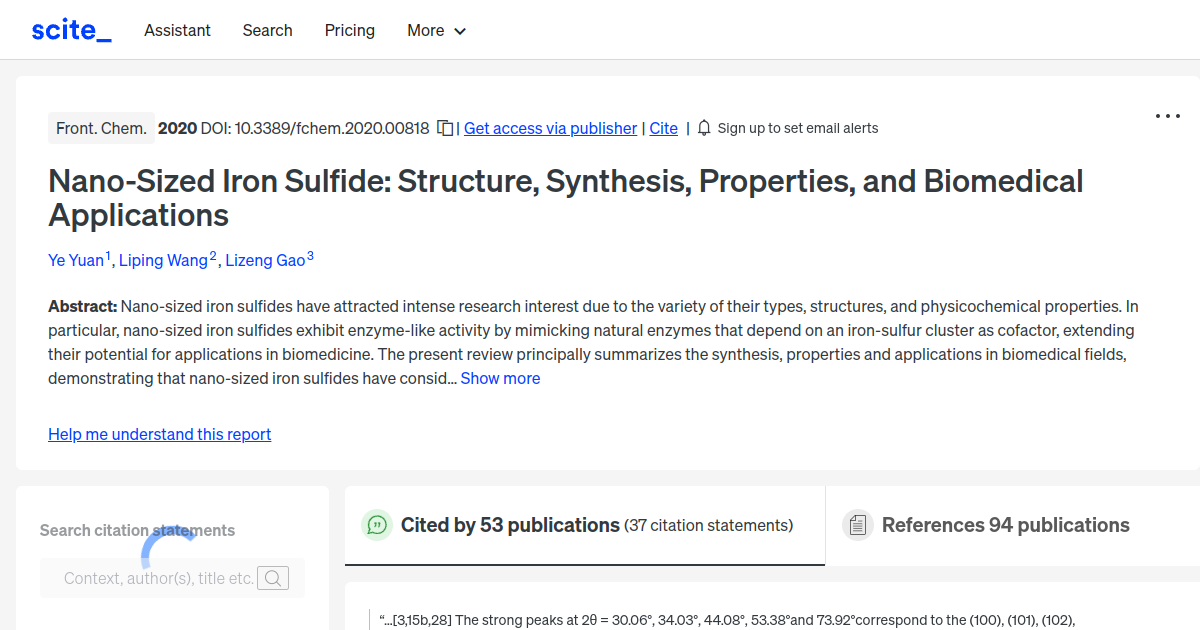The height and width of the screenshot is (630, 1200).
Task: Open the Assistant page
Action: tap(177, 31)
